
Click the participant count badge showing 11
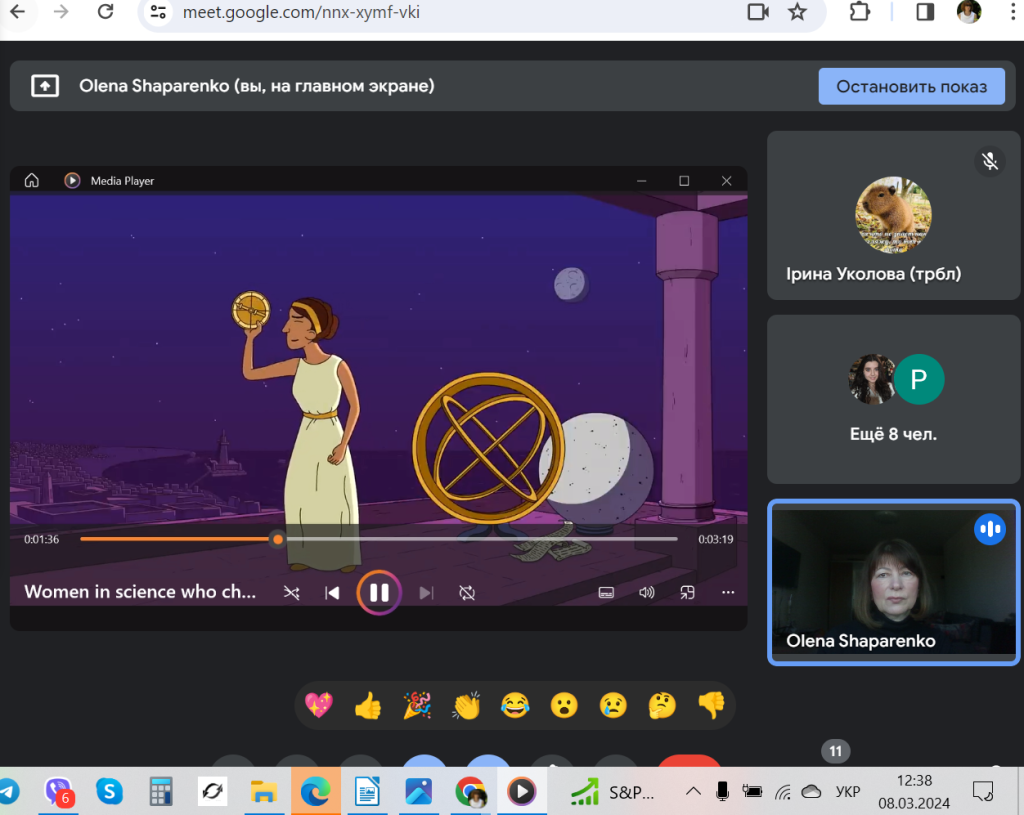click(x=835, y=751)
